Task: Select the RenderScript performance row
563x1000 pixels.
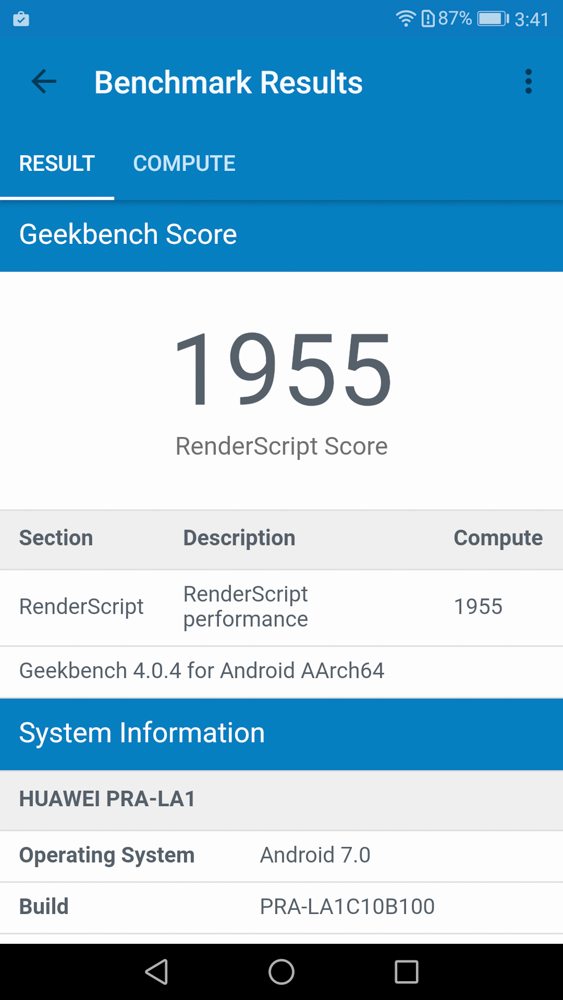Action: 281,607
